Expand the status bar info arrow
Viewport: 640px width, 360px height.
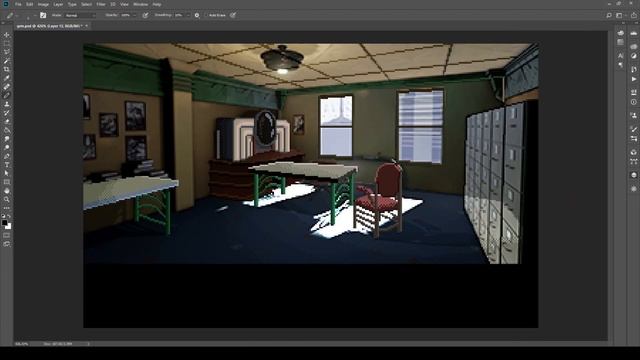89,344
